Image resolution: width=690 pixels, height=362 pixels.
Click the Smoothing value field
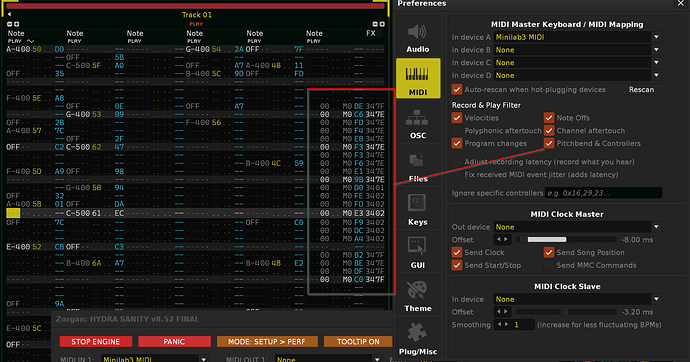point(523,325)
